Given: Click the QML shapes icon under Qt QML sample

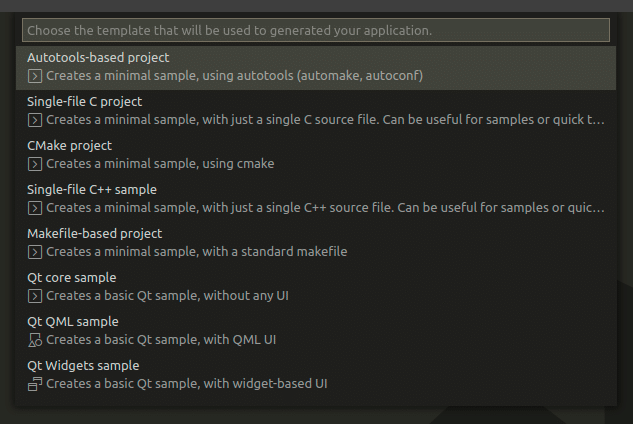Looking at the screenshot, I should click(x=35, y=340).
